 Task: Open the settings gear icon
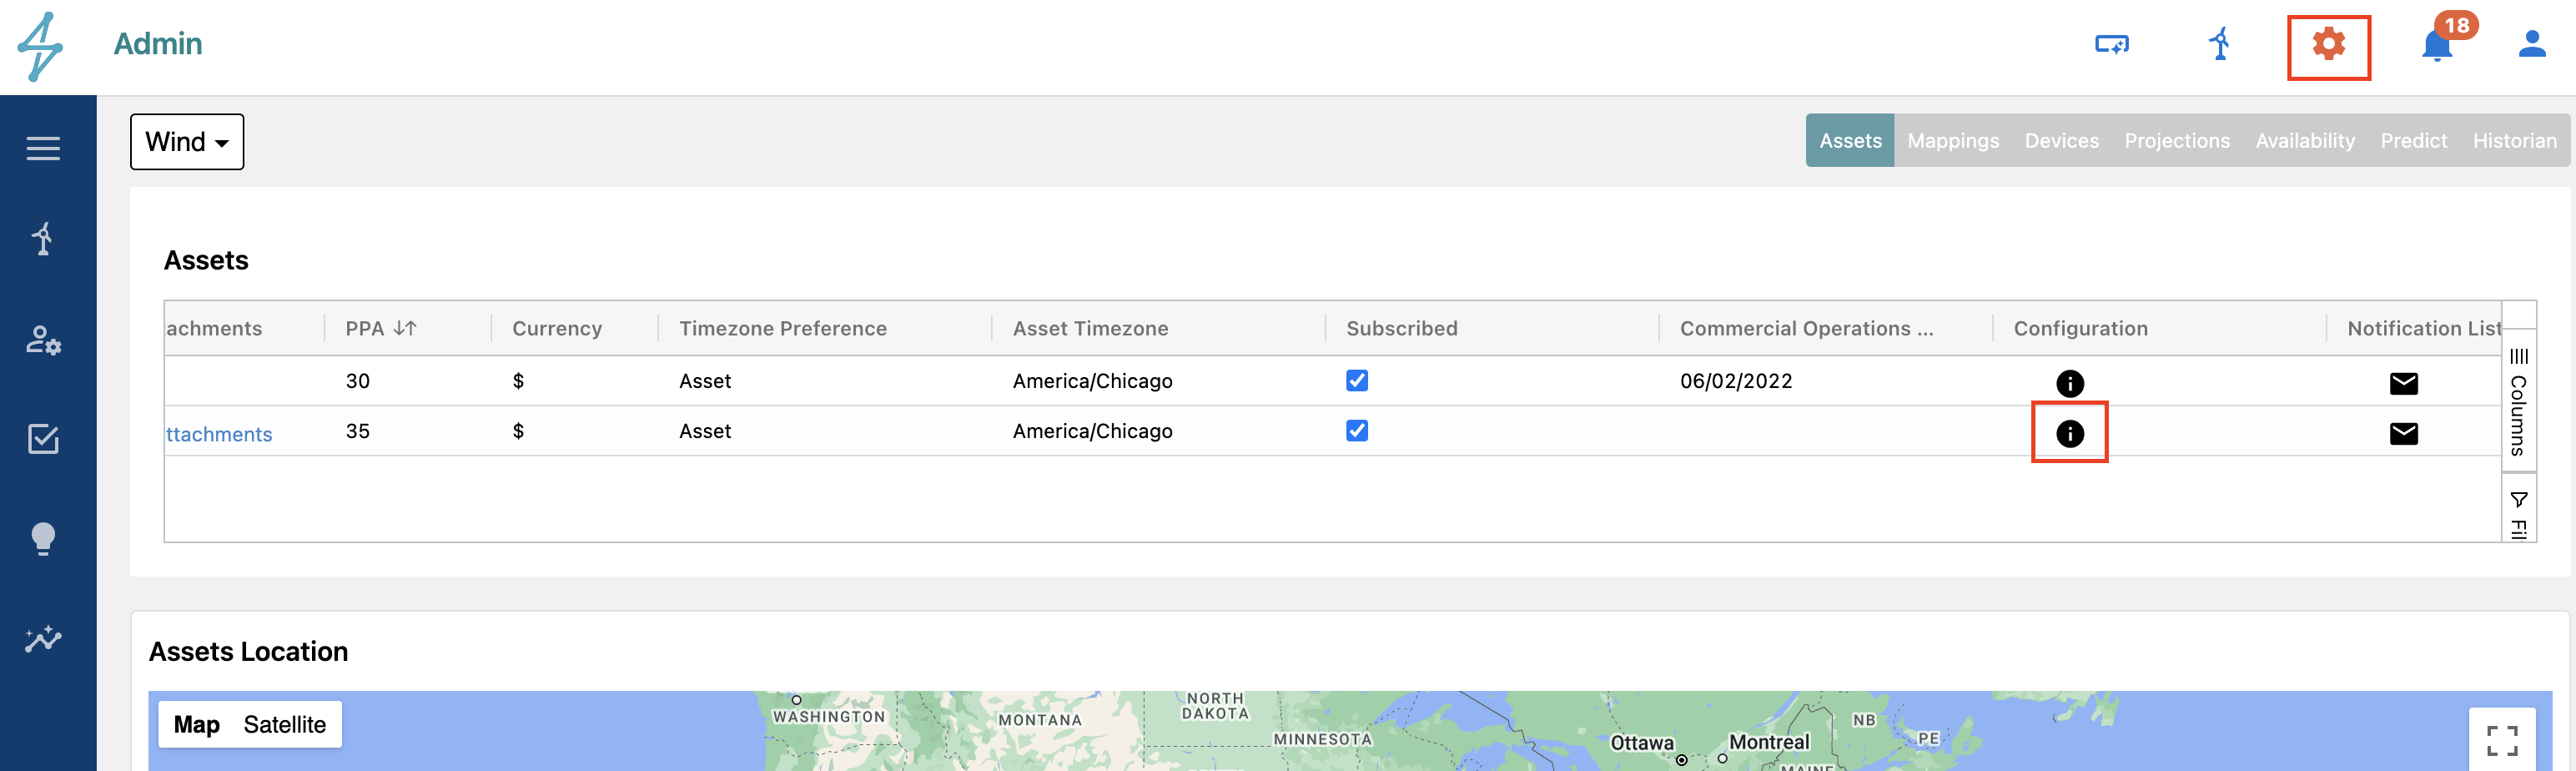2328,45
